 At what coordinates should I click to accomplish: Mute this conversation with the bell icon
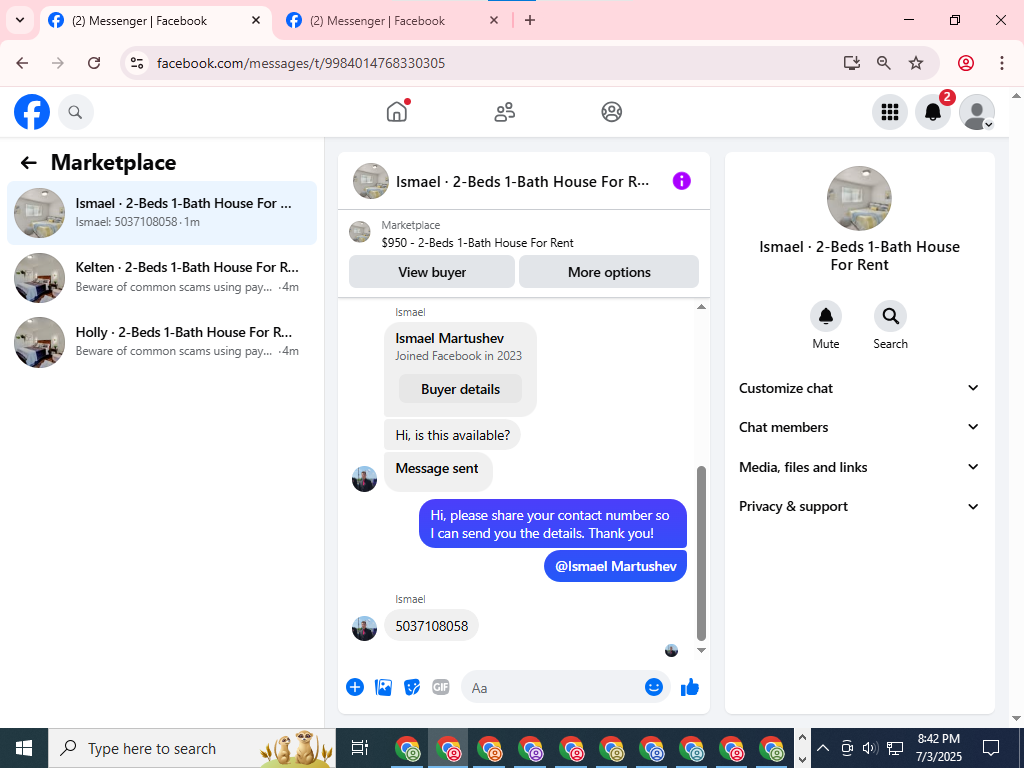(825, 317)
